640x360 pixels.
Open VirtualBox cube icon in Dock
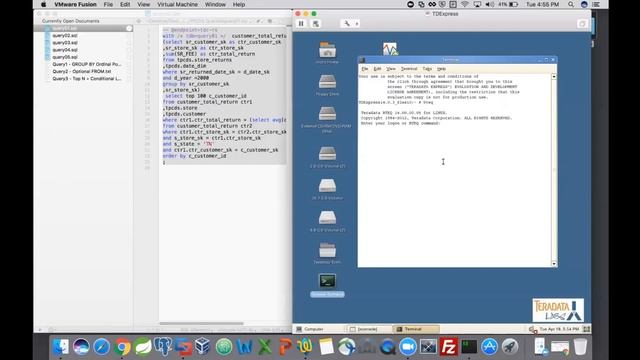(203, 347)
